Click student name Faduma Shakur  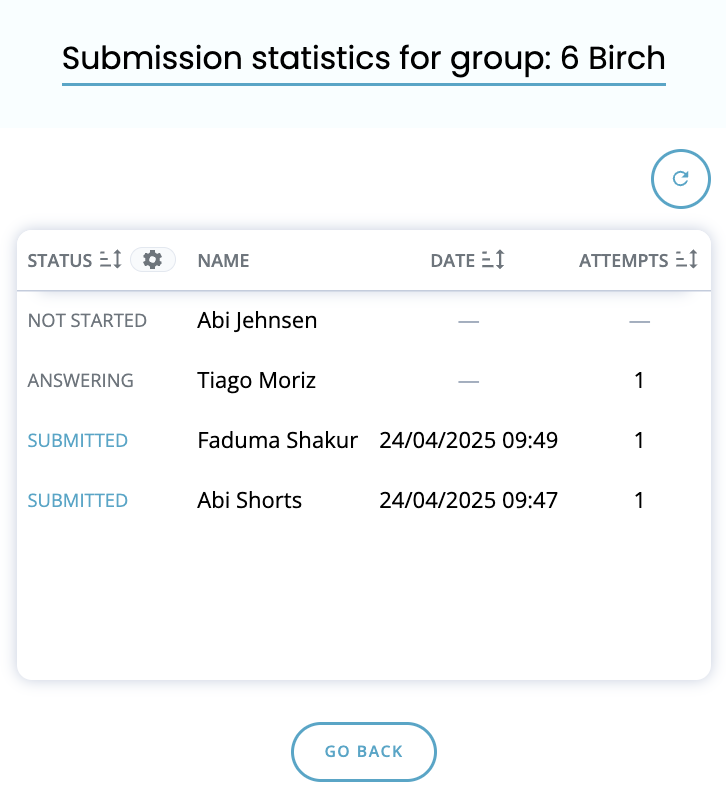278,440
